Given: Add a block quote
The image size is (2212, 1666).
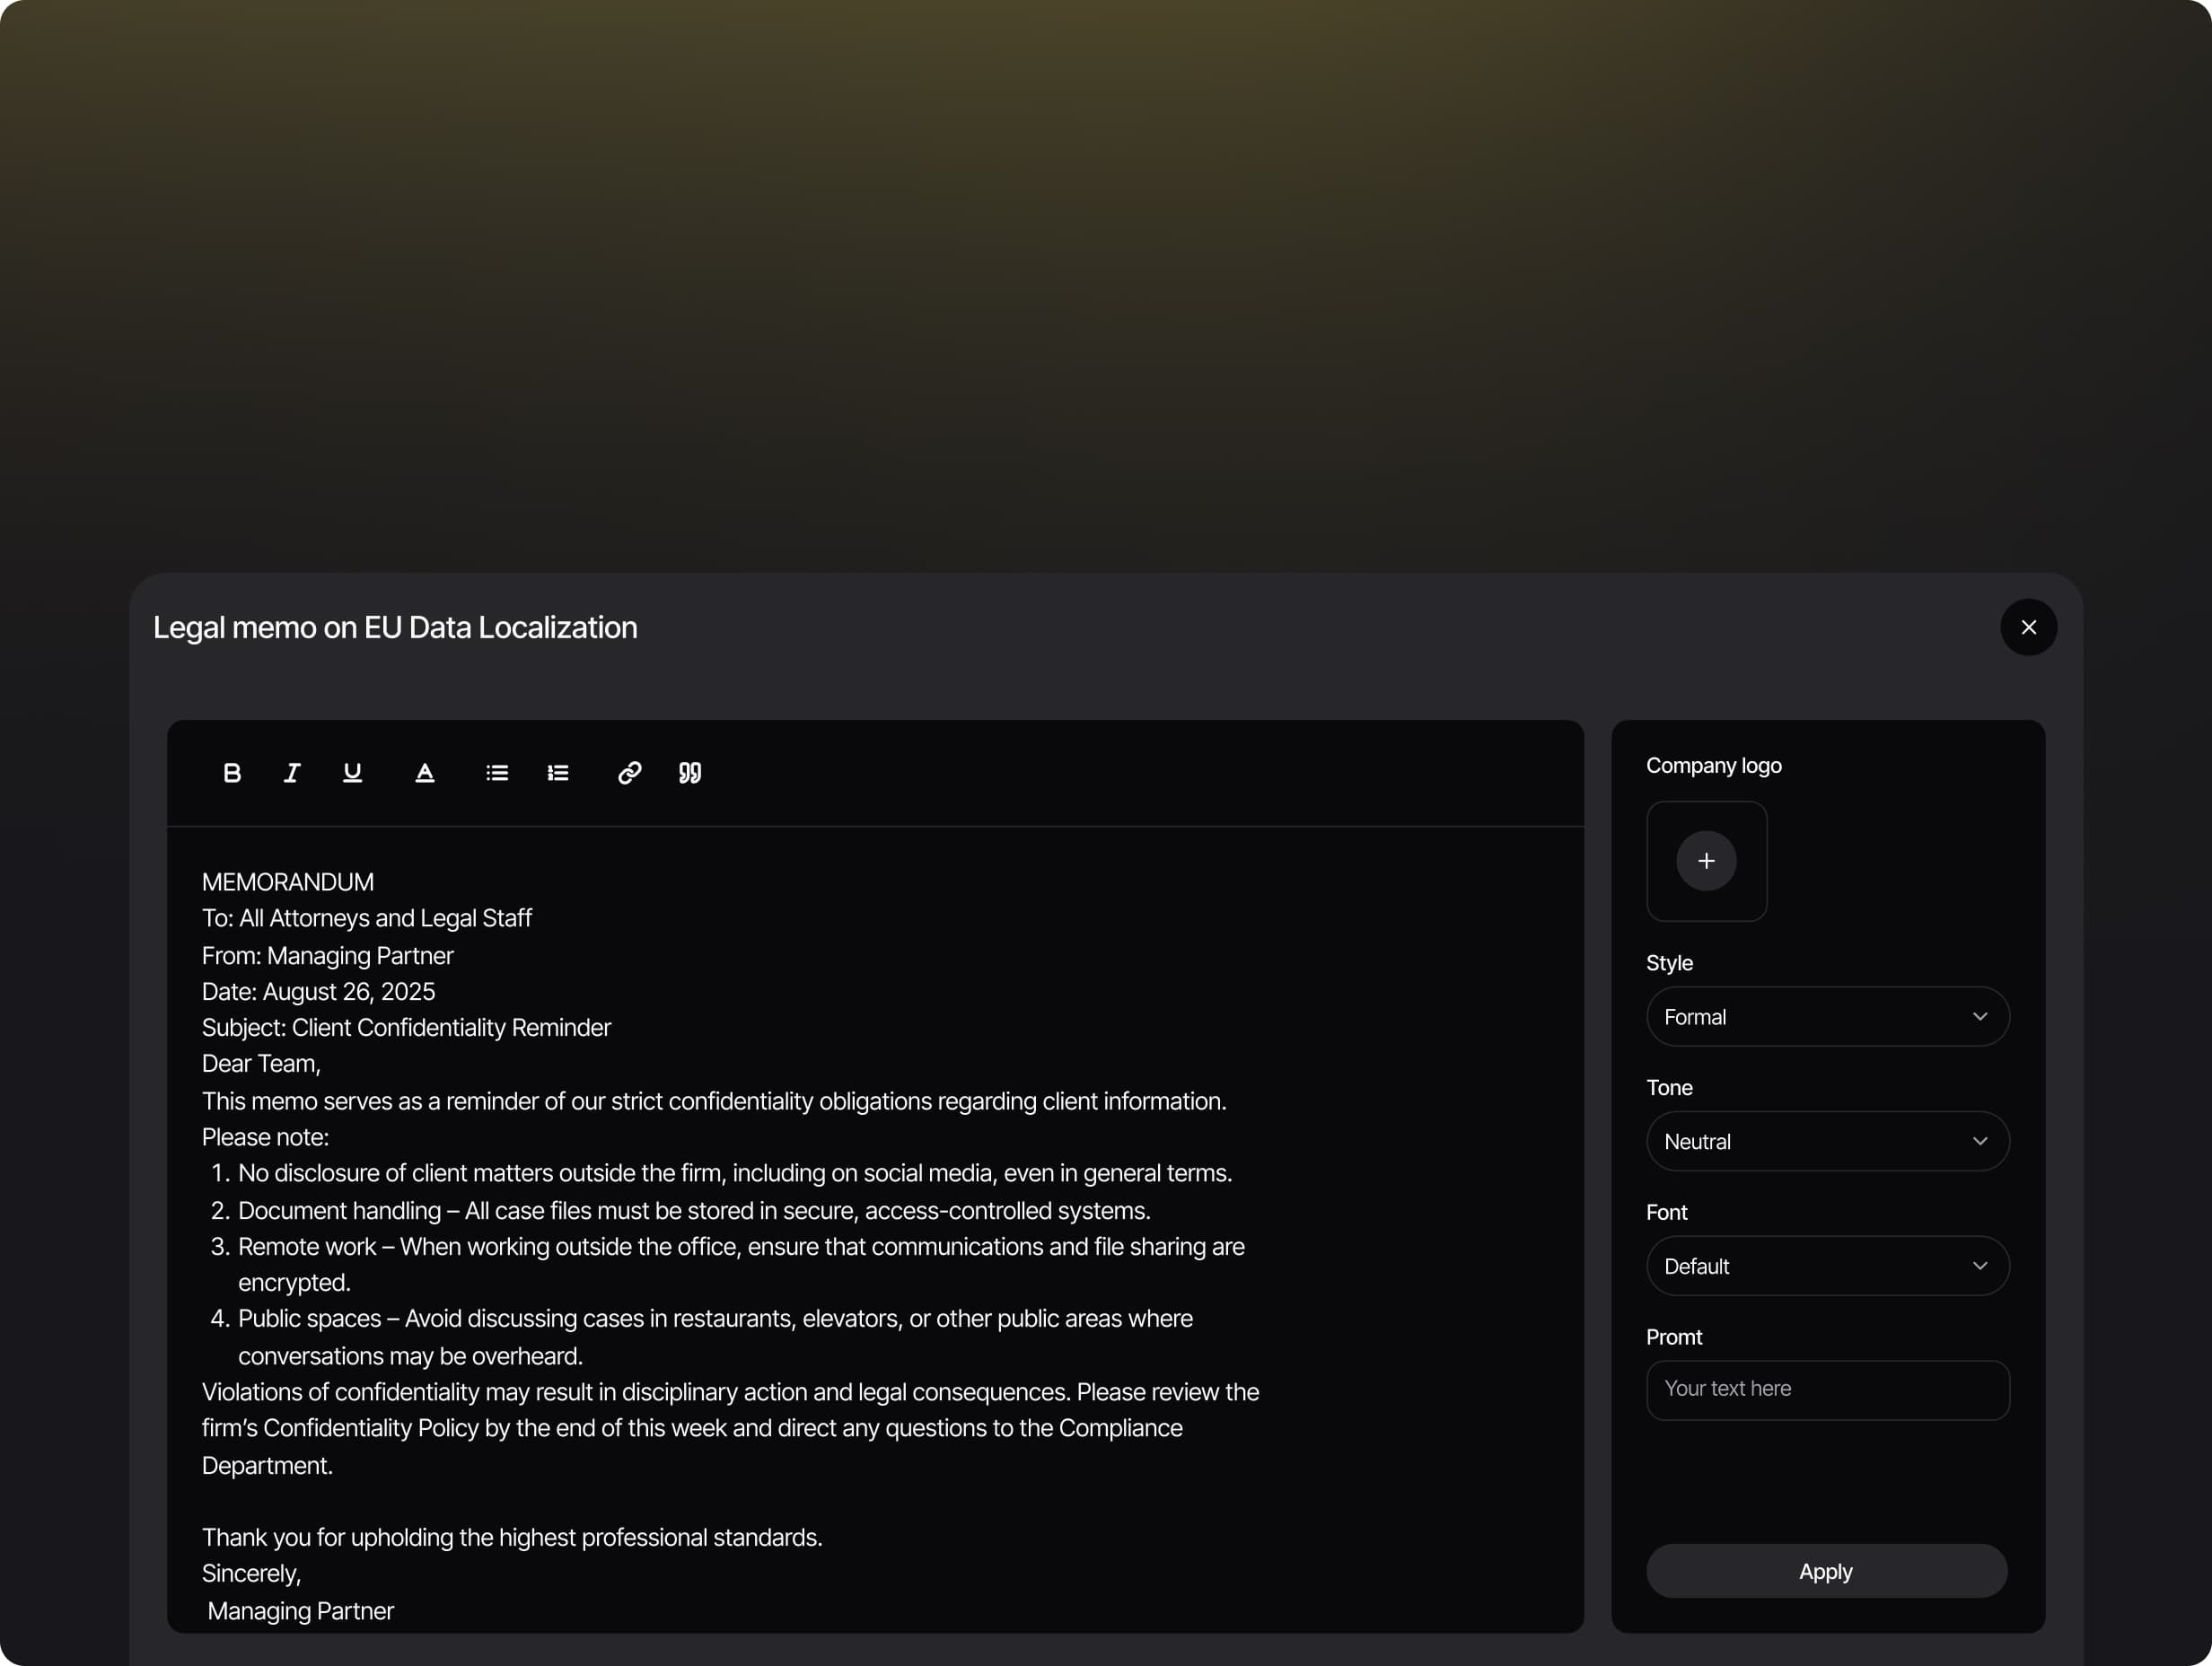Looking at the screenshot, I should tap(690, 773).
